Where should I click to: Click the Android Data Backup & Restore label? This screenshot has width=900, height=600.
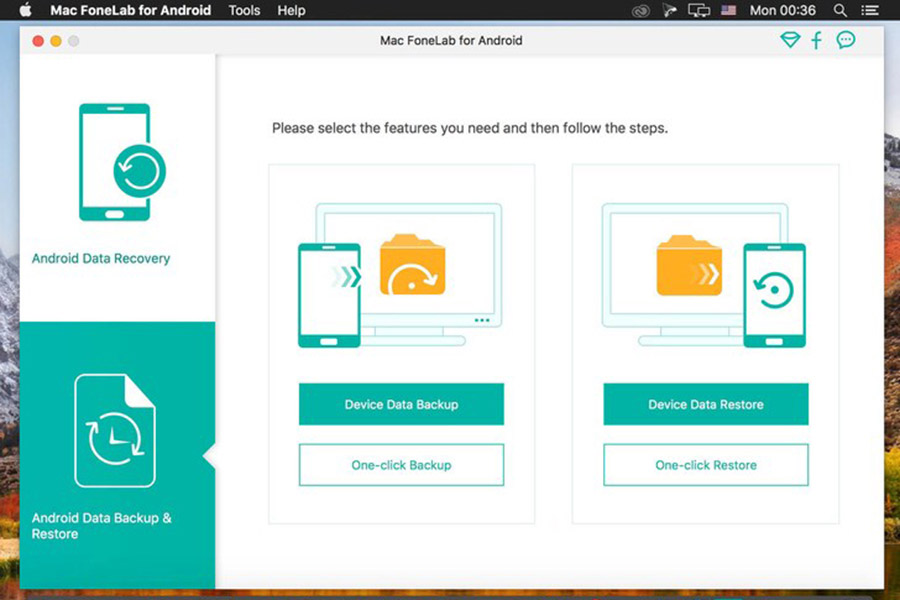click(x=102, y=525)
